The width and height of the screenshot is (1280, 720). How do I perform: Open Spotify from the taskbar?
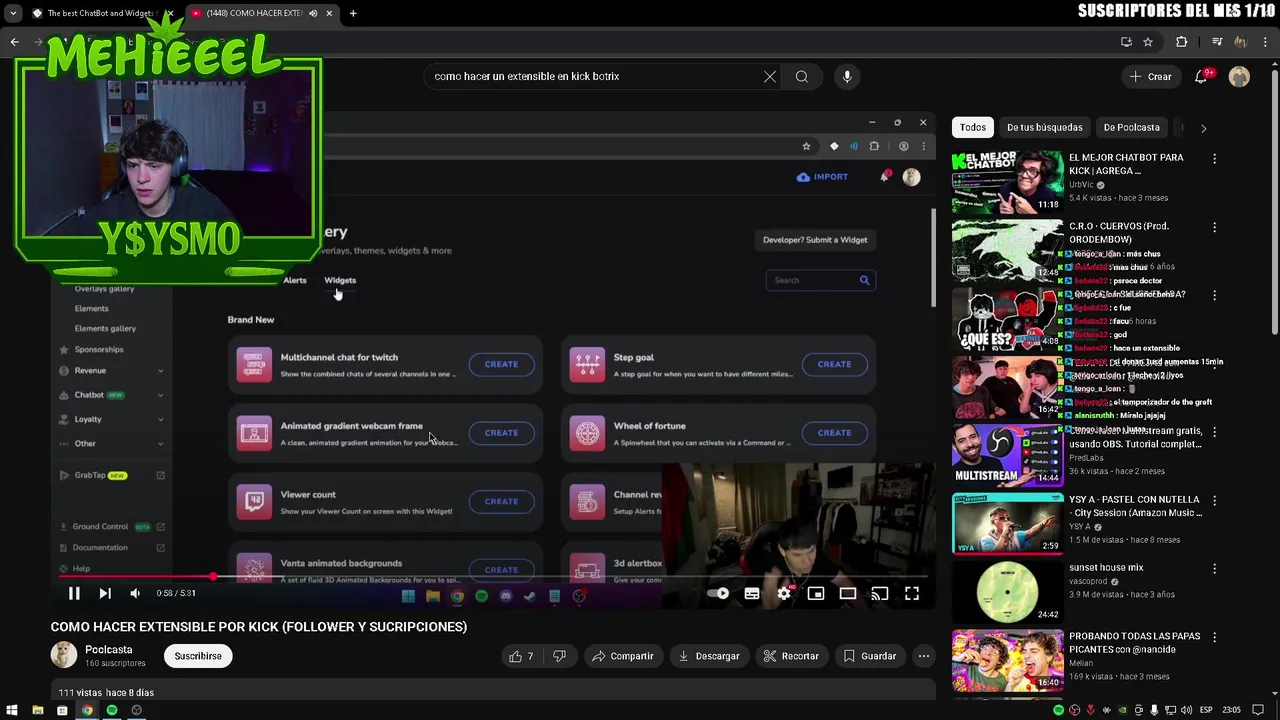click(x=112, y=710)
